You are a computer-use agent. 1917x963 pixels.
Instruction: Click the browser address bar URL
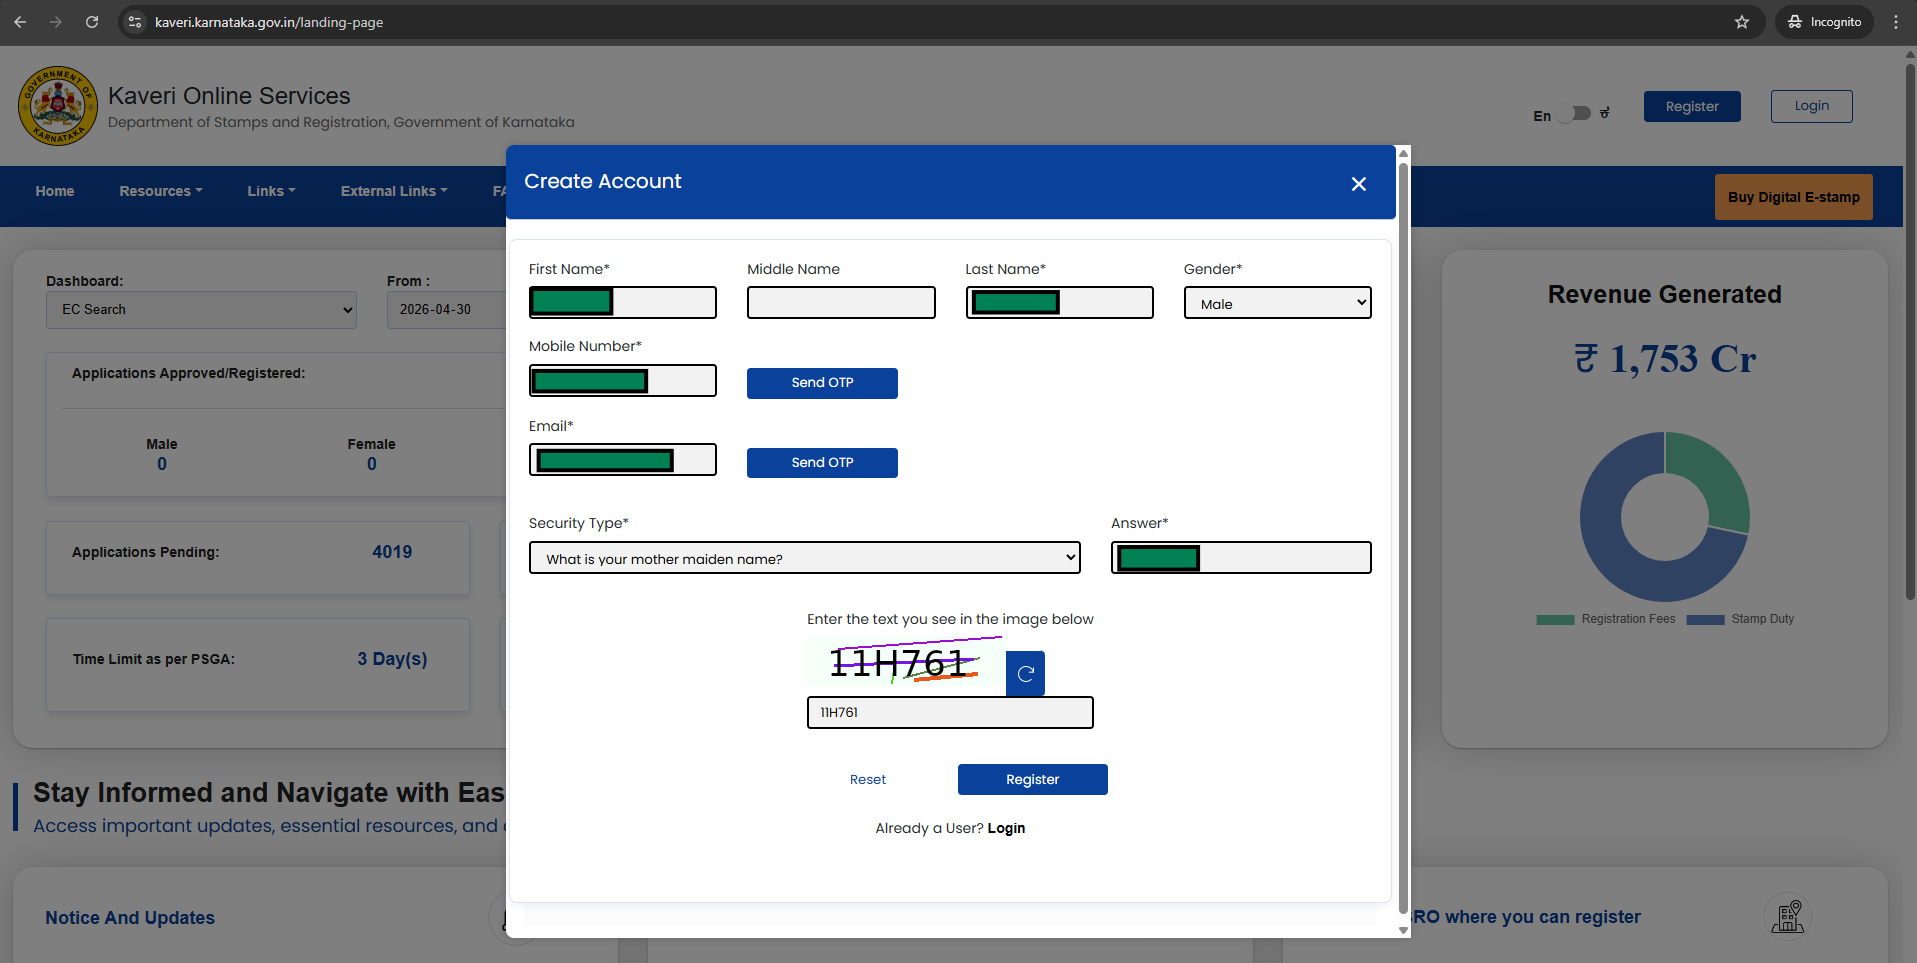point(269,22)
